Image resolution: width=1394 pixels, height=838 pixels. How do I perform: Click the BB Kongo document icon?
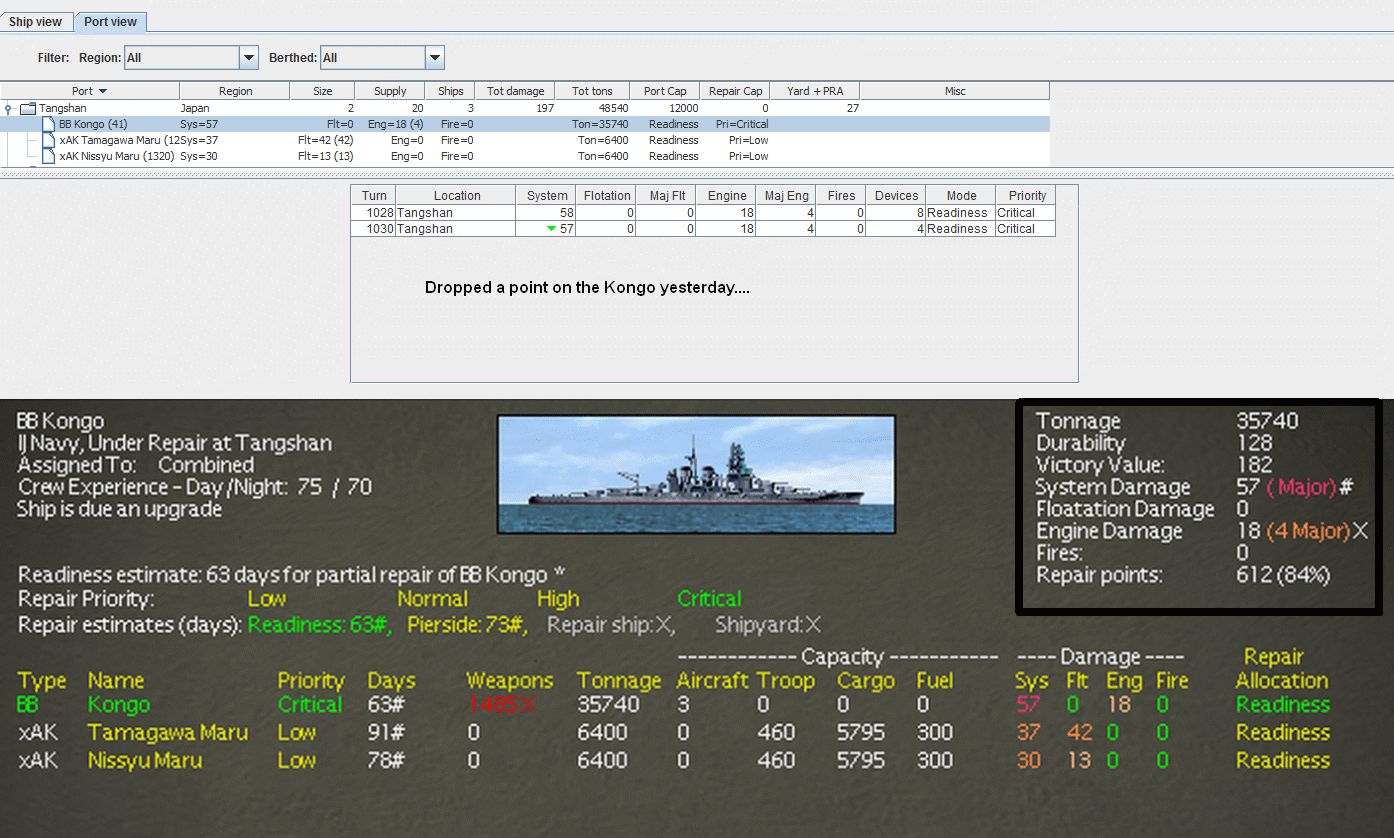pos(49,124)
